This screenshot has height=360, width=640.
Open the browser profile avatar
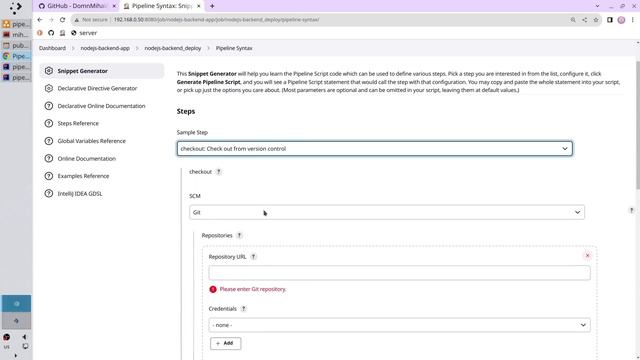(x=621, y=20)
